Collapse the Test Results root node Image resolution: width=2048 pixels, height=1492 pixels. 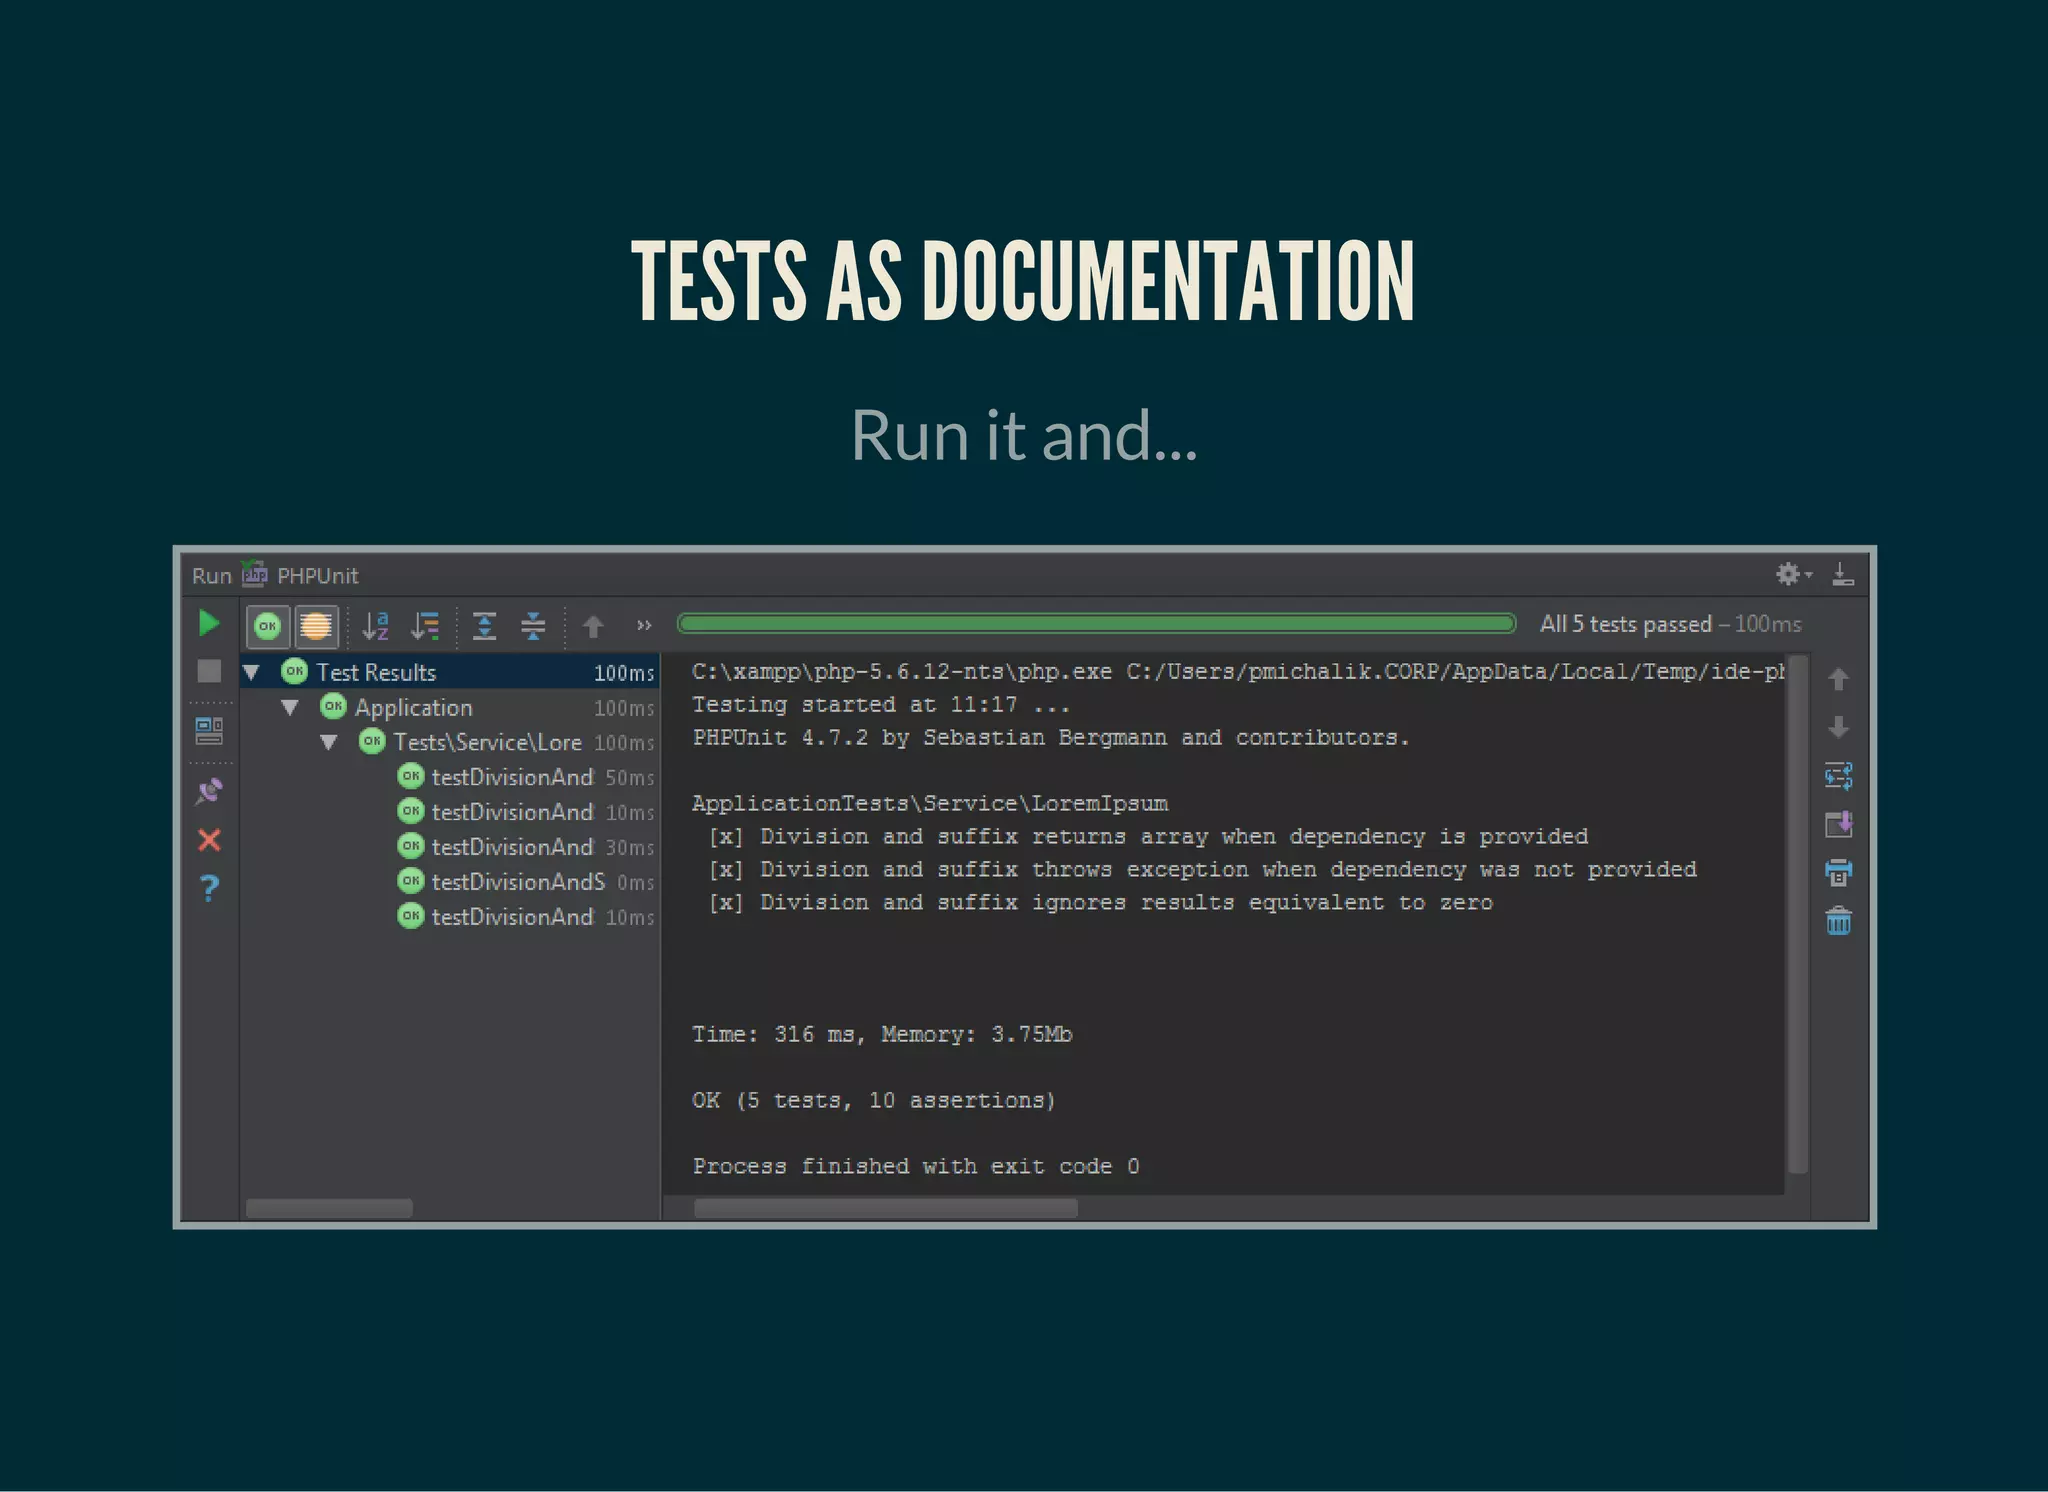coord(252,672)
